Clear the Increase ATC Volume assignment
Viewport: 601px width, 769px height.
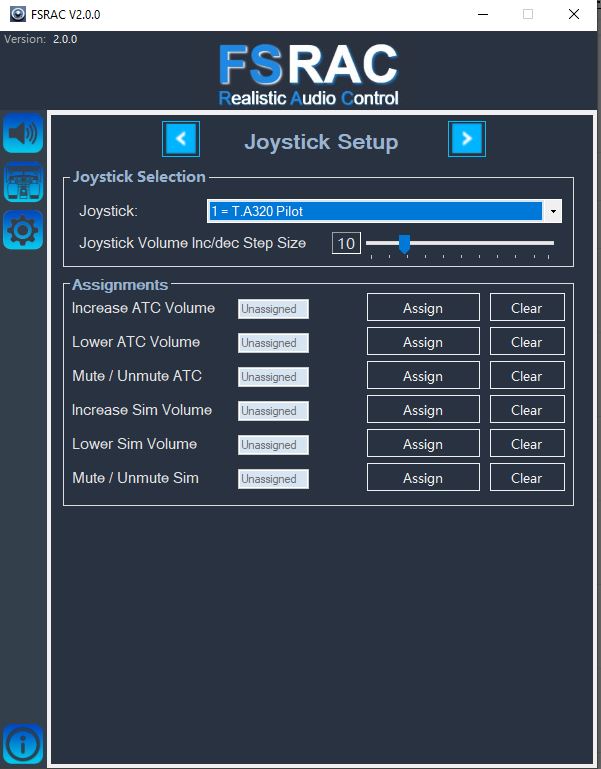(x=527, y=308)
